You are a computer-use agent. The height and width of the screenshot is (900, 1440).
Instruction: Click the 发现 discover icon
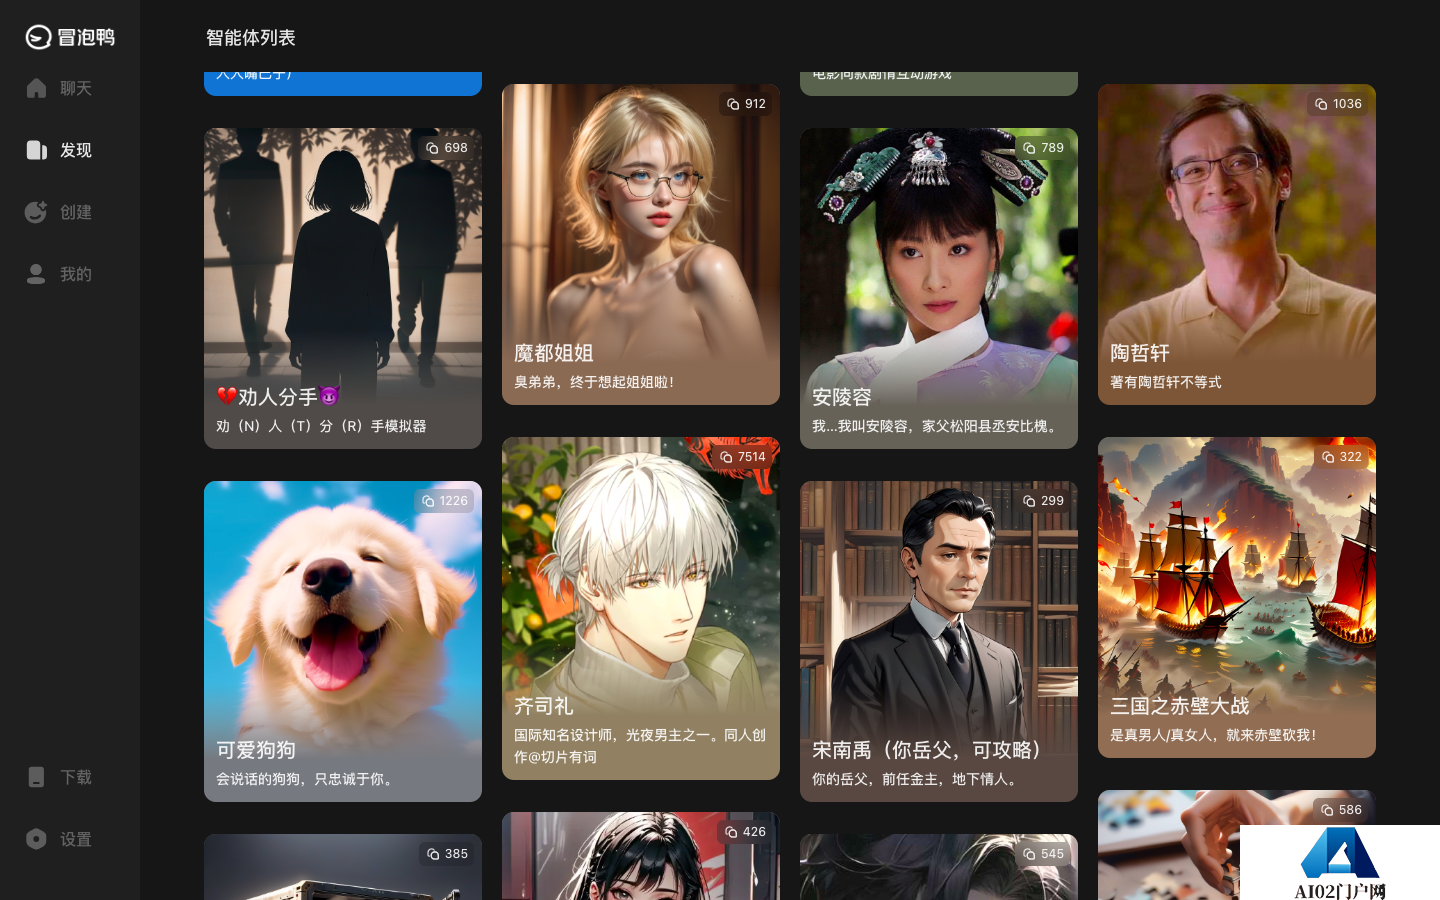point(36,150)
